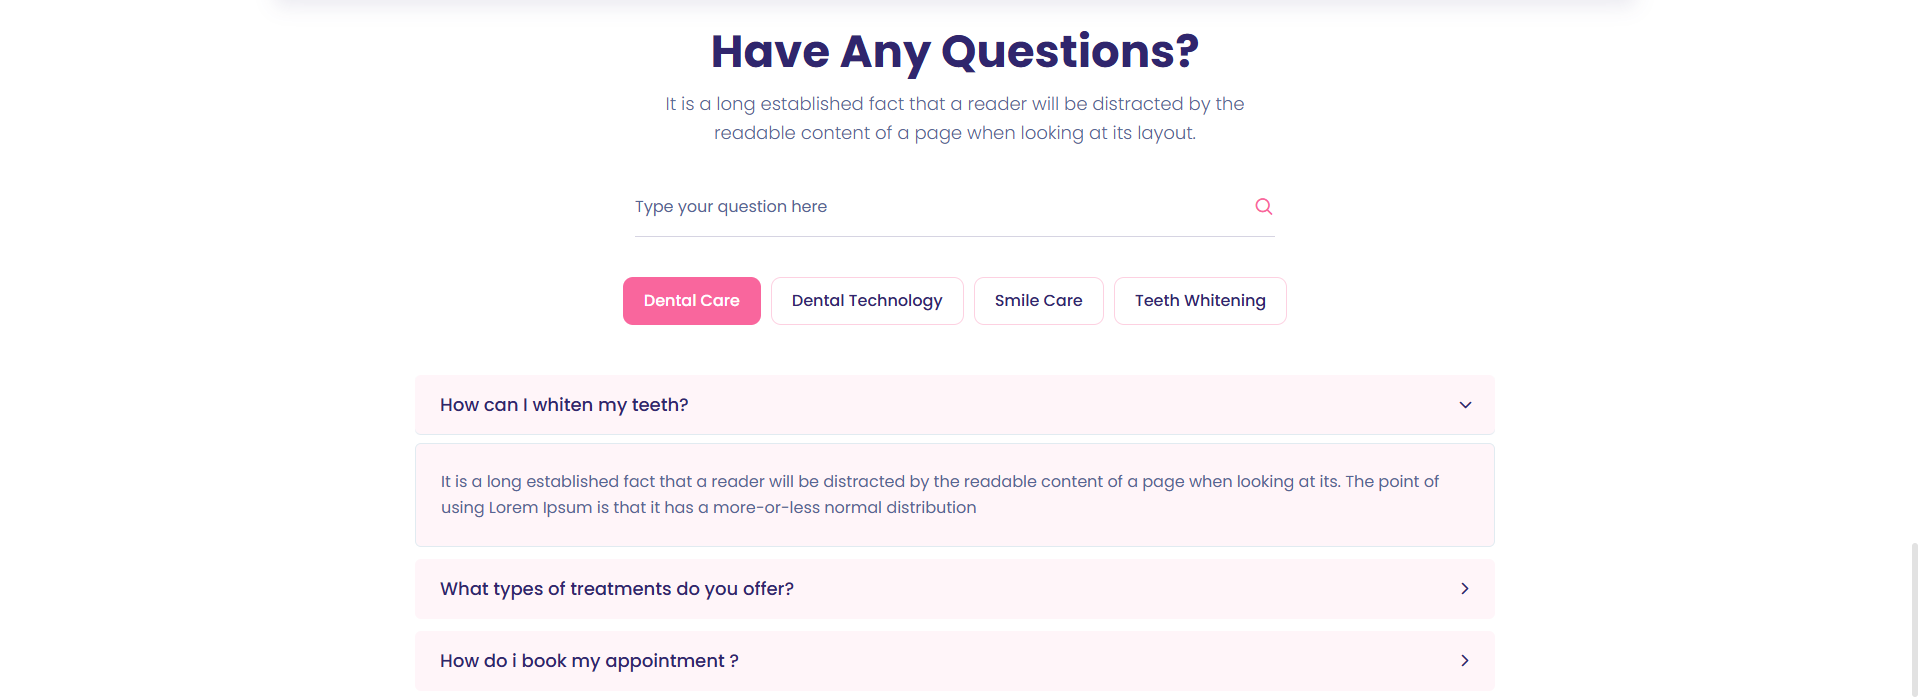Expand the book appointment chevron arrow

point(1465,661)
